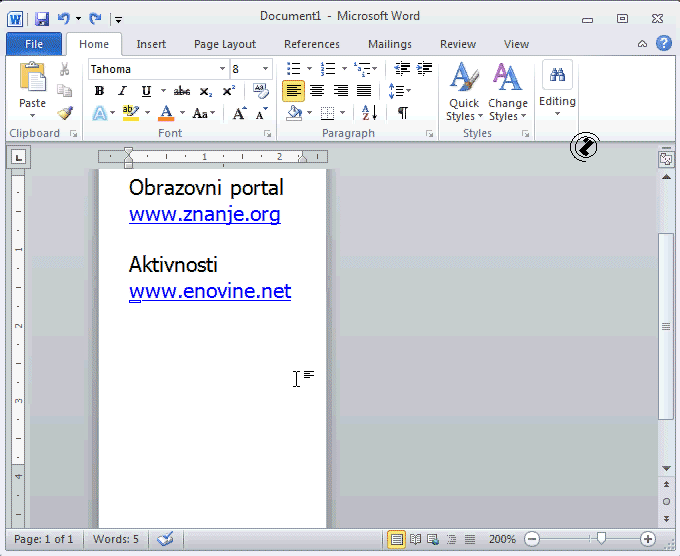Apply italic formatting
Image resolution: width=680 pixels, height=556 pixels.
tap(122, 91)
